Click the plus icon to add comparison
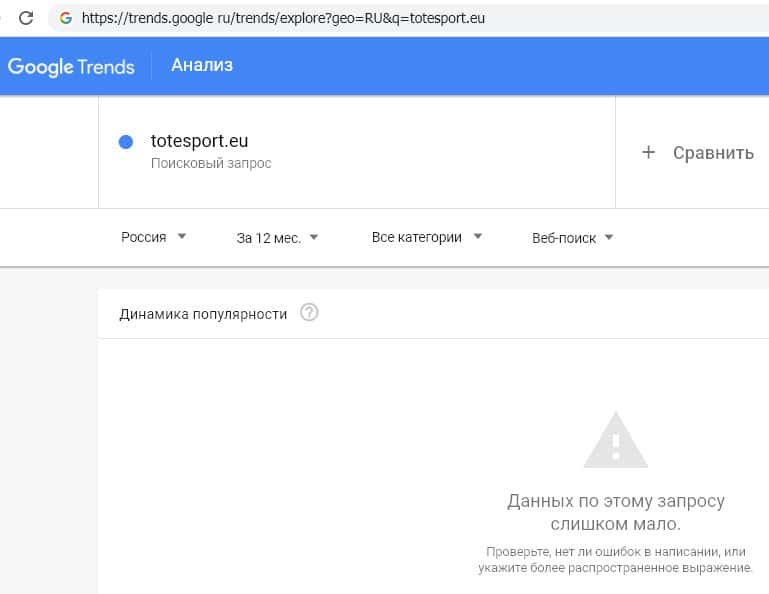769x594 pixels. (648, 152)
